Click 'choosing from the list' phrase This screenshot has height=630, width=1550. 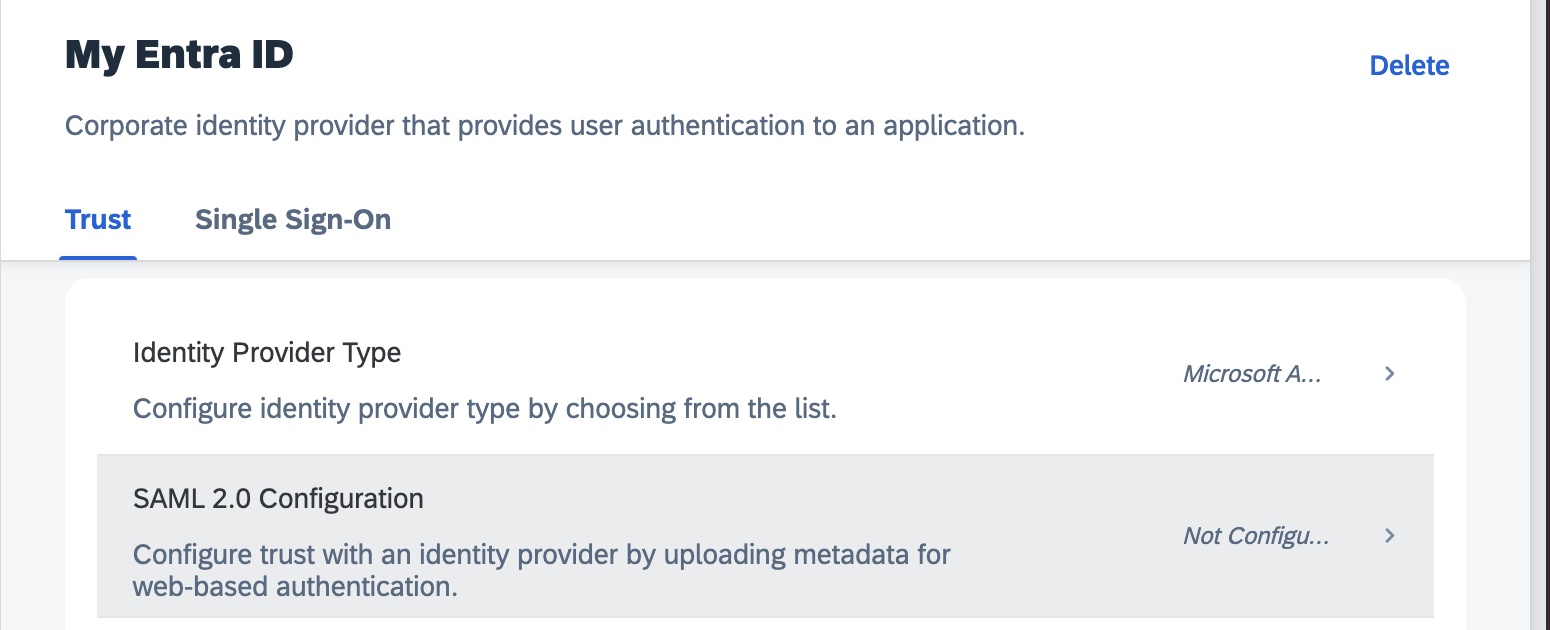point(700,409)
